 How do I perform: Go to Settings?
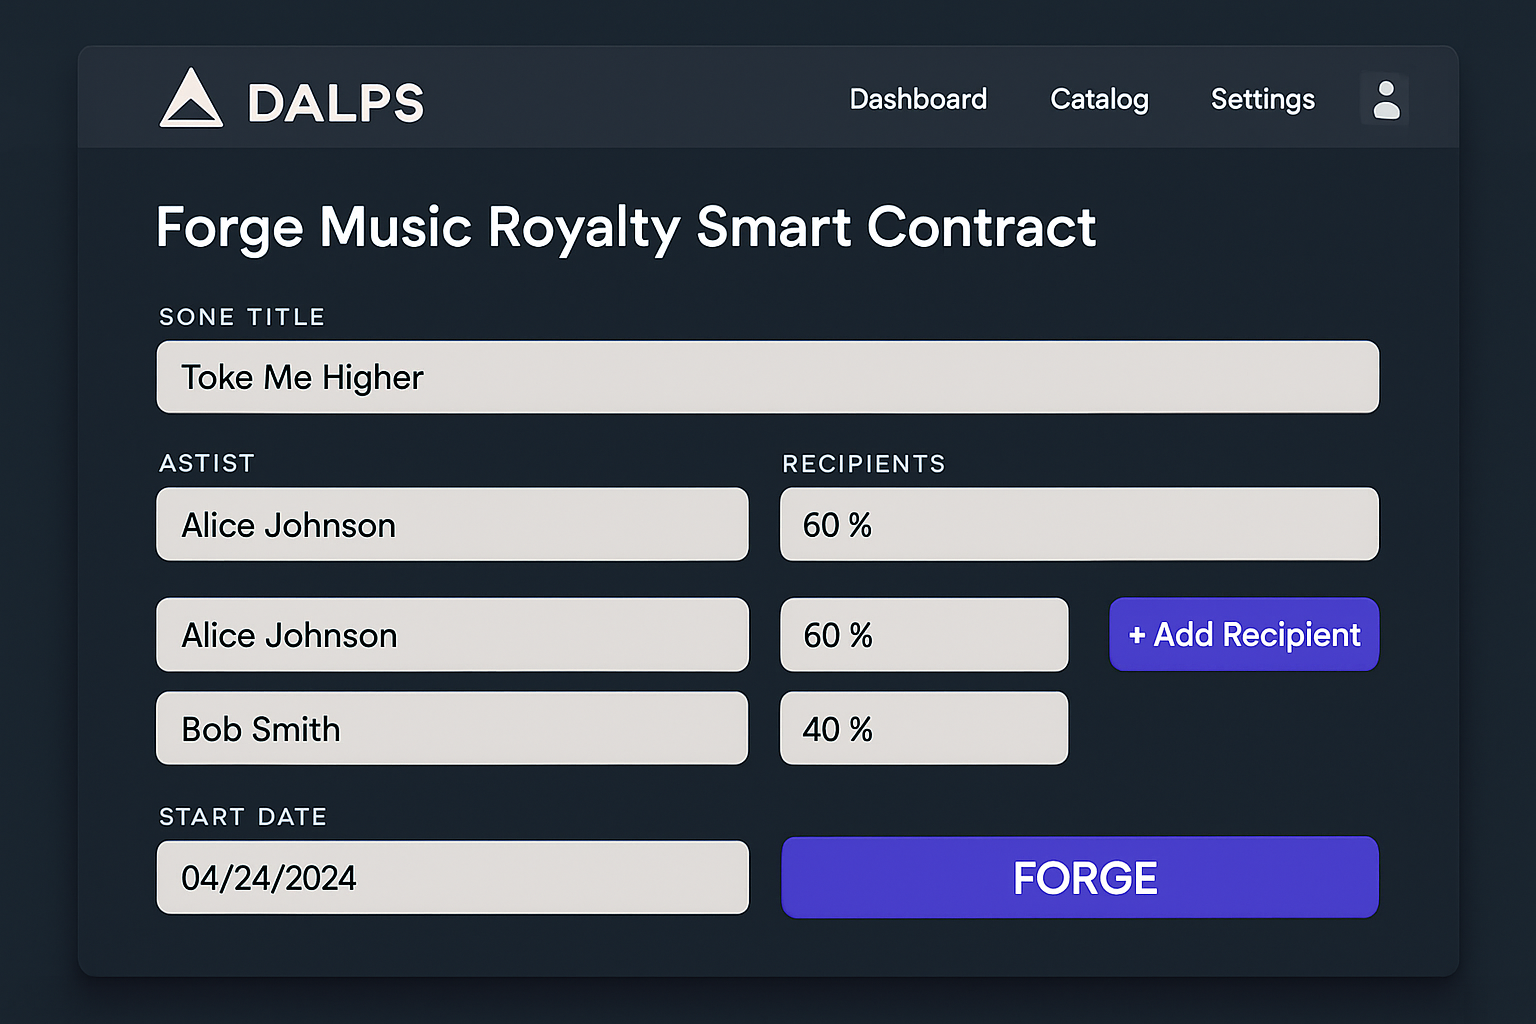1262,99
